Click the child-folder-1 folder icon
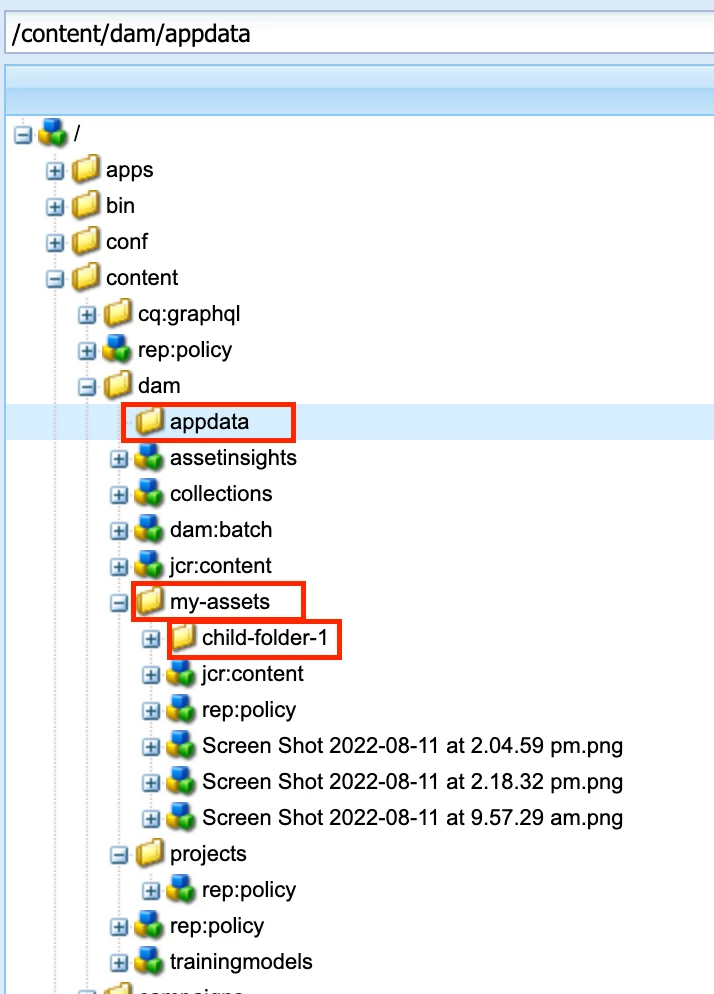 tap(182, 637)
